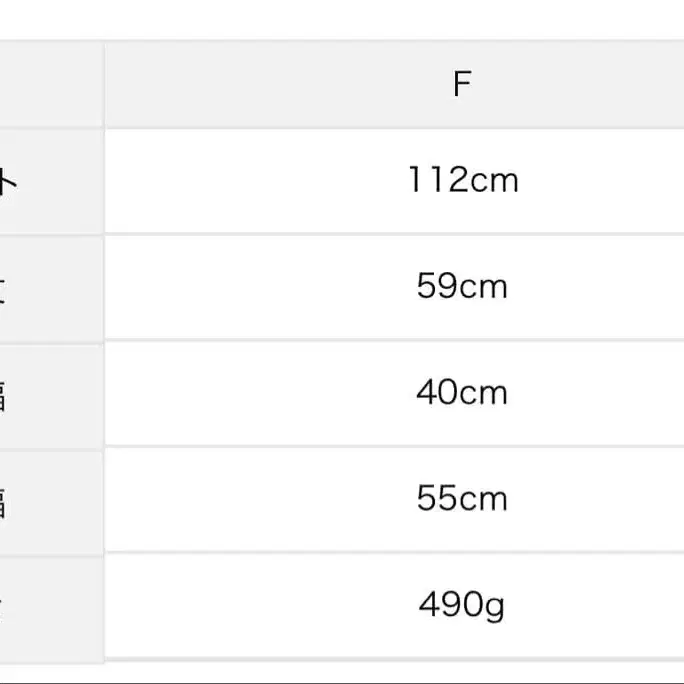Select the 112cm measurement value

click(462, 181)
